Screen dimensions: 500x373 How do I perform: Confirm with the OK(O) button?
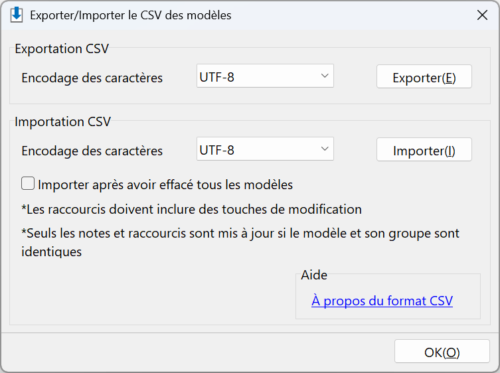click(x=442, y=352)
